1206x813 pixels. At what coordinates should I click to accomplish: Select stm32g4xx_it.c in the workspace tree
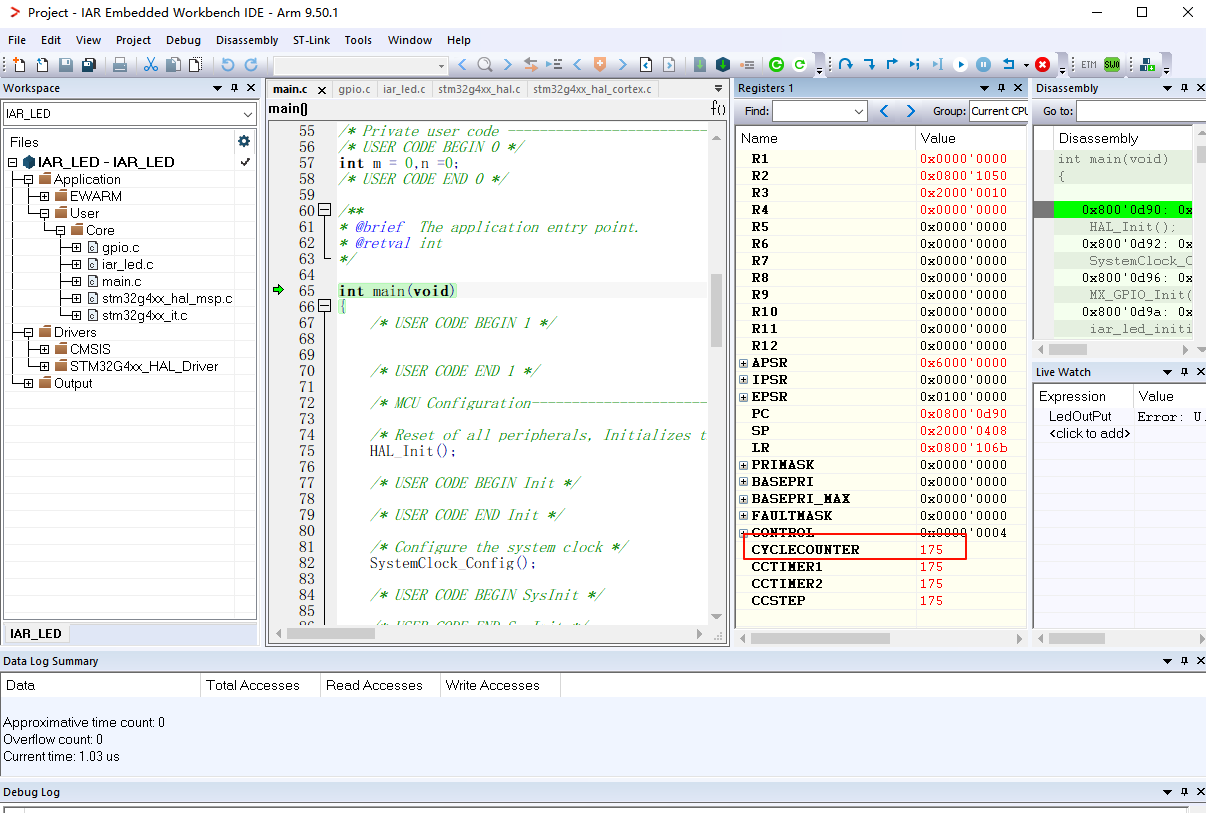(144, 315)
